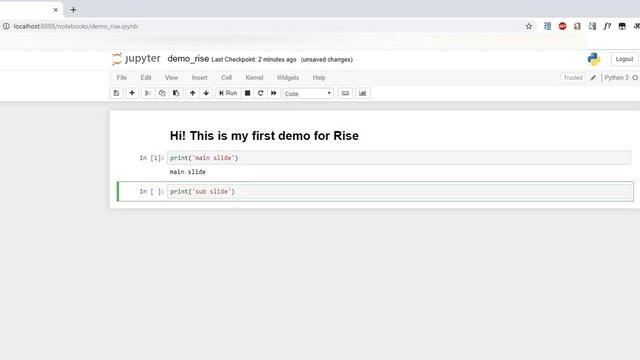
Task: Click the red browser extension icon
Action: tap(562, 26)
